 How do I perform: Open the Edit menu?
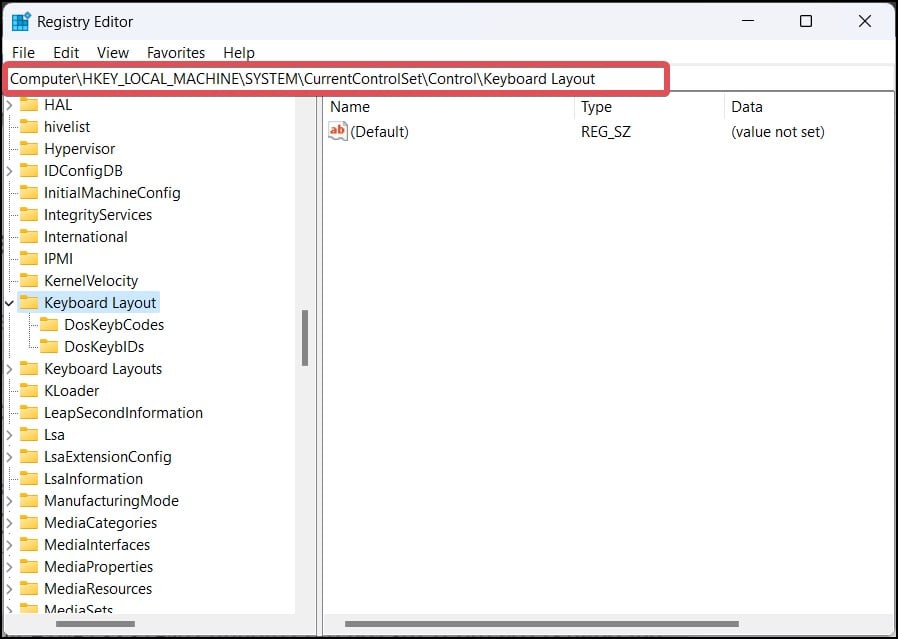point(66,53)
